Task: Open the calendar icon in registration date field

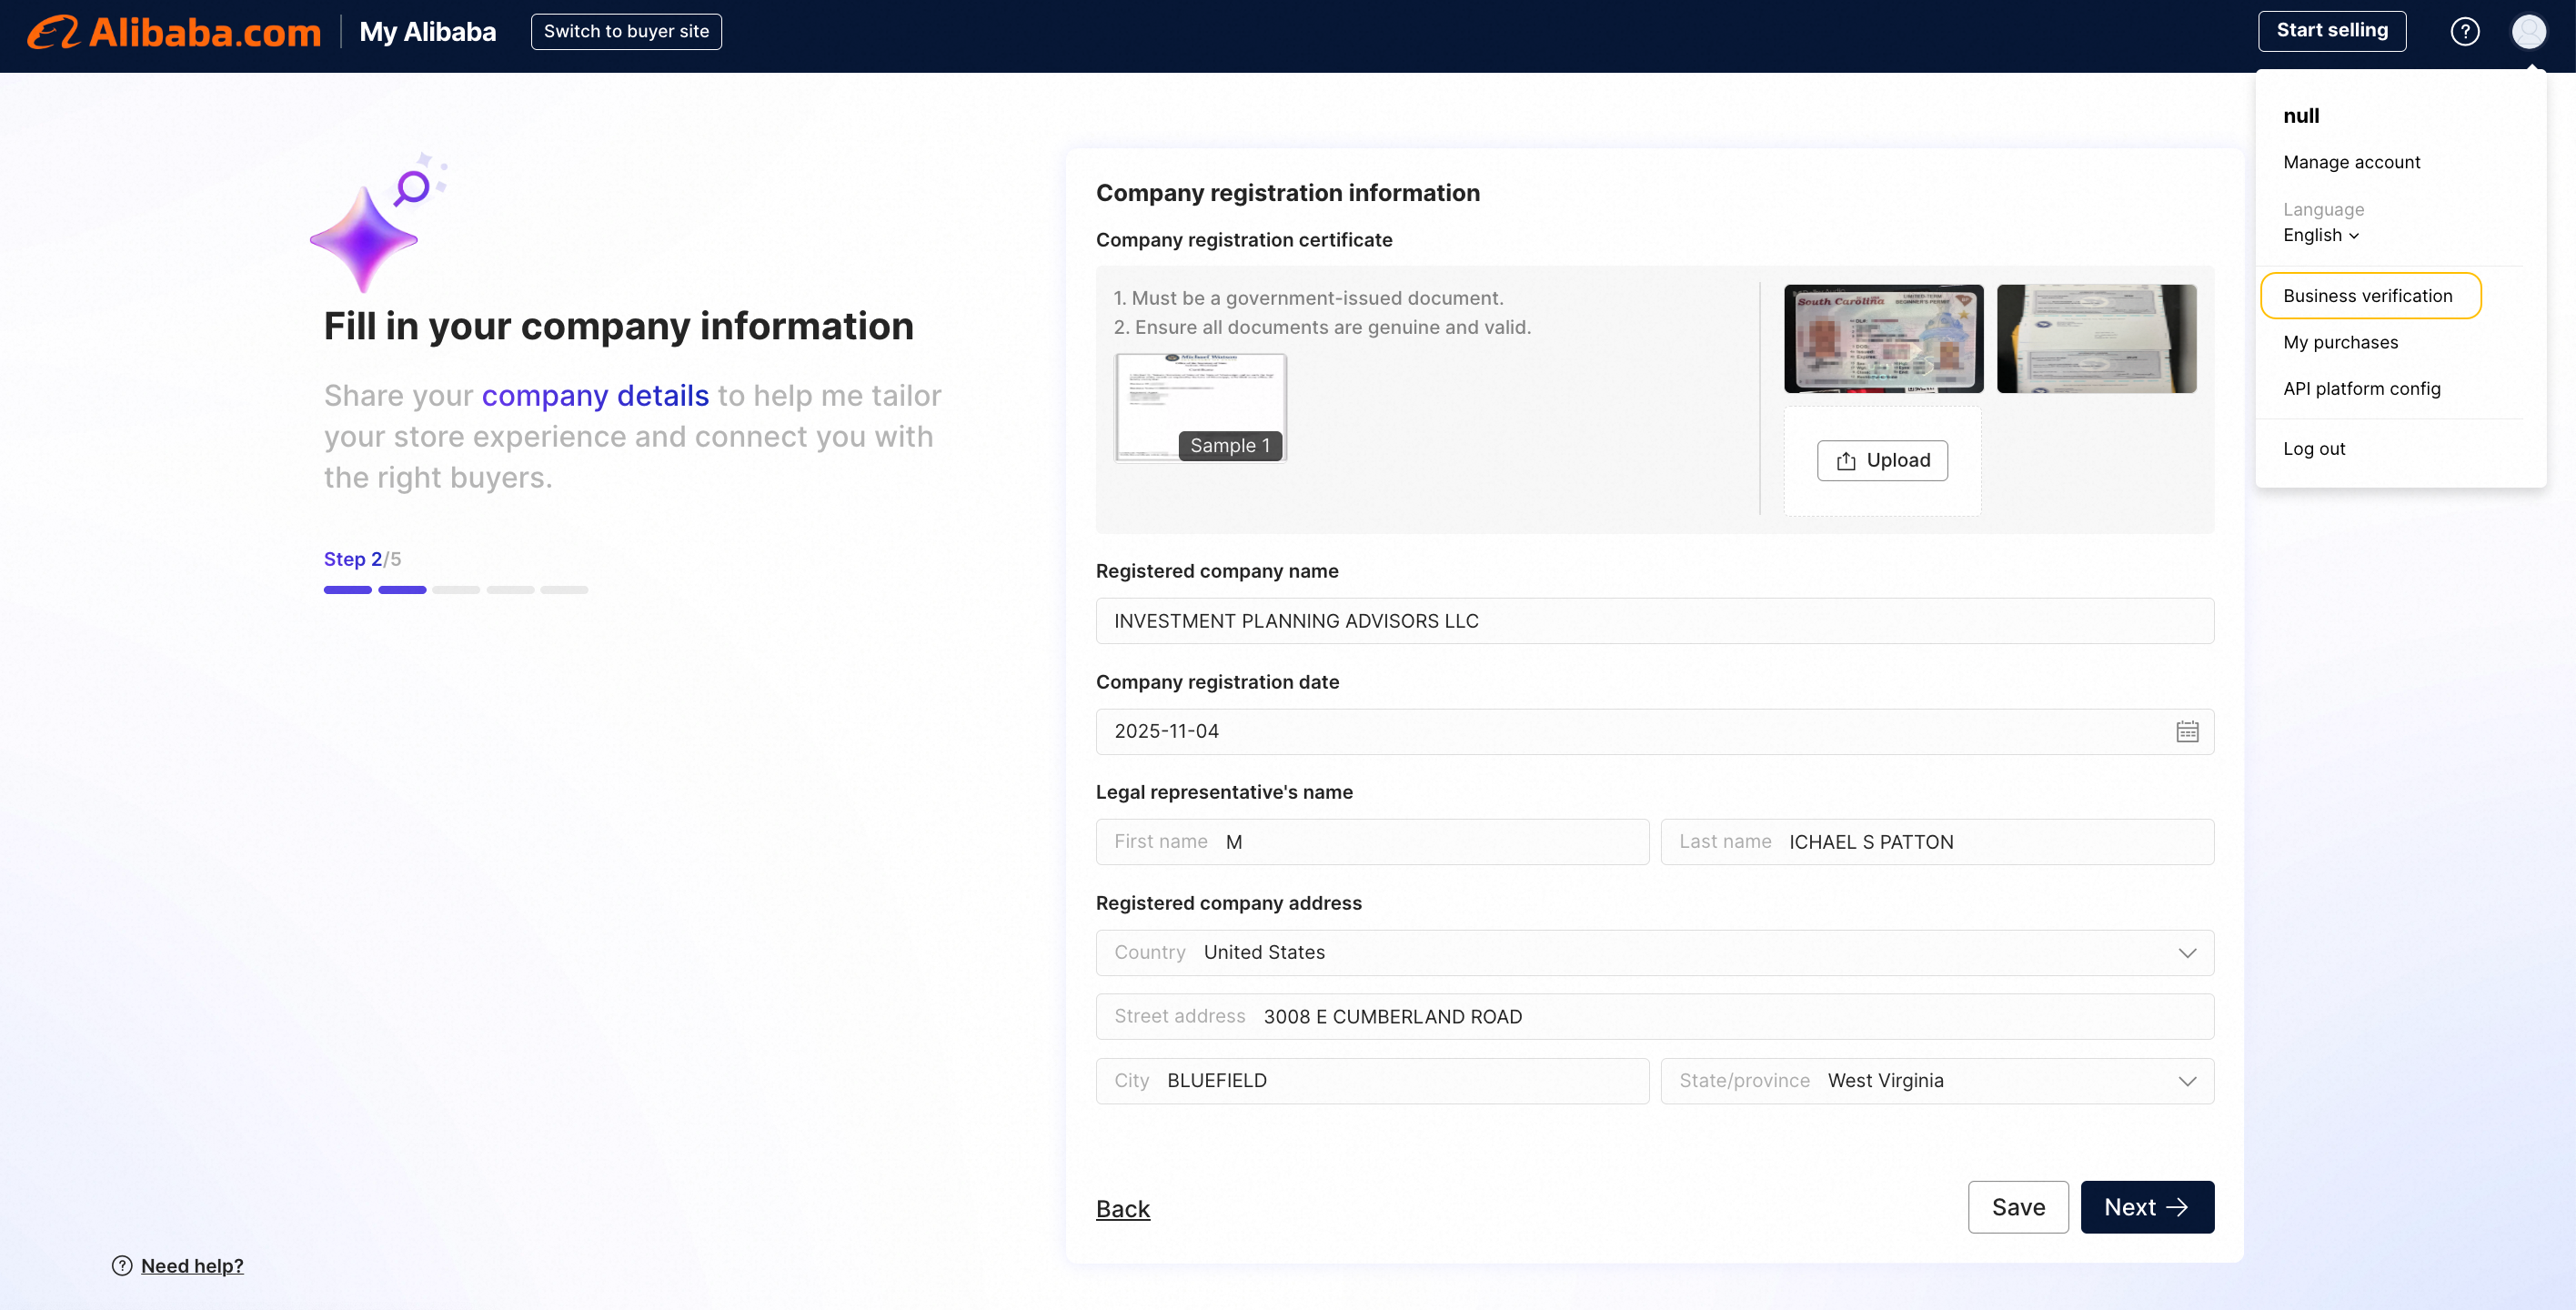Action: (2187, 732)
